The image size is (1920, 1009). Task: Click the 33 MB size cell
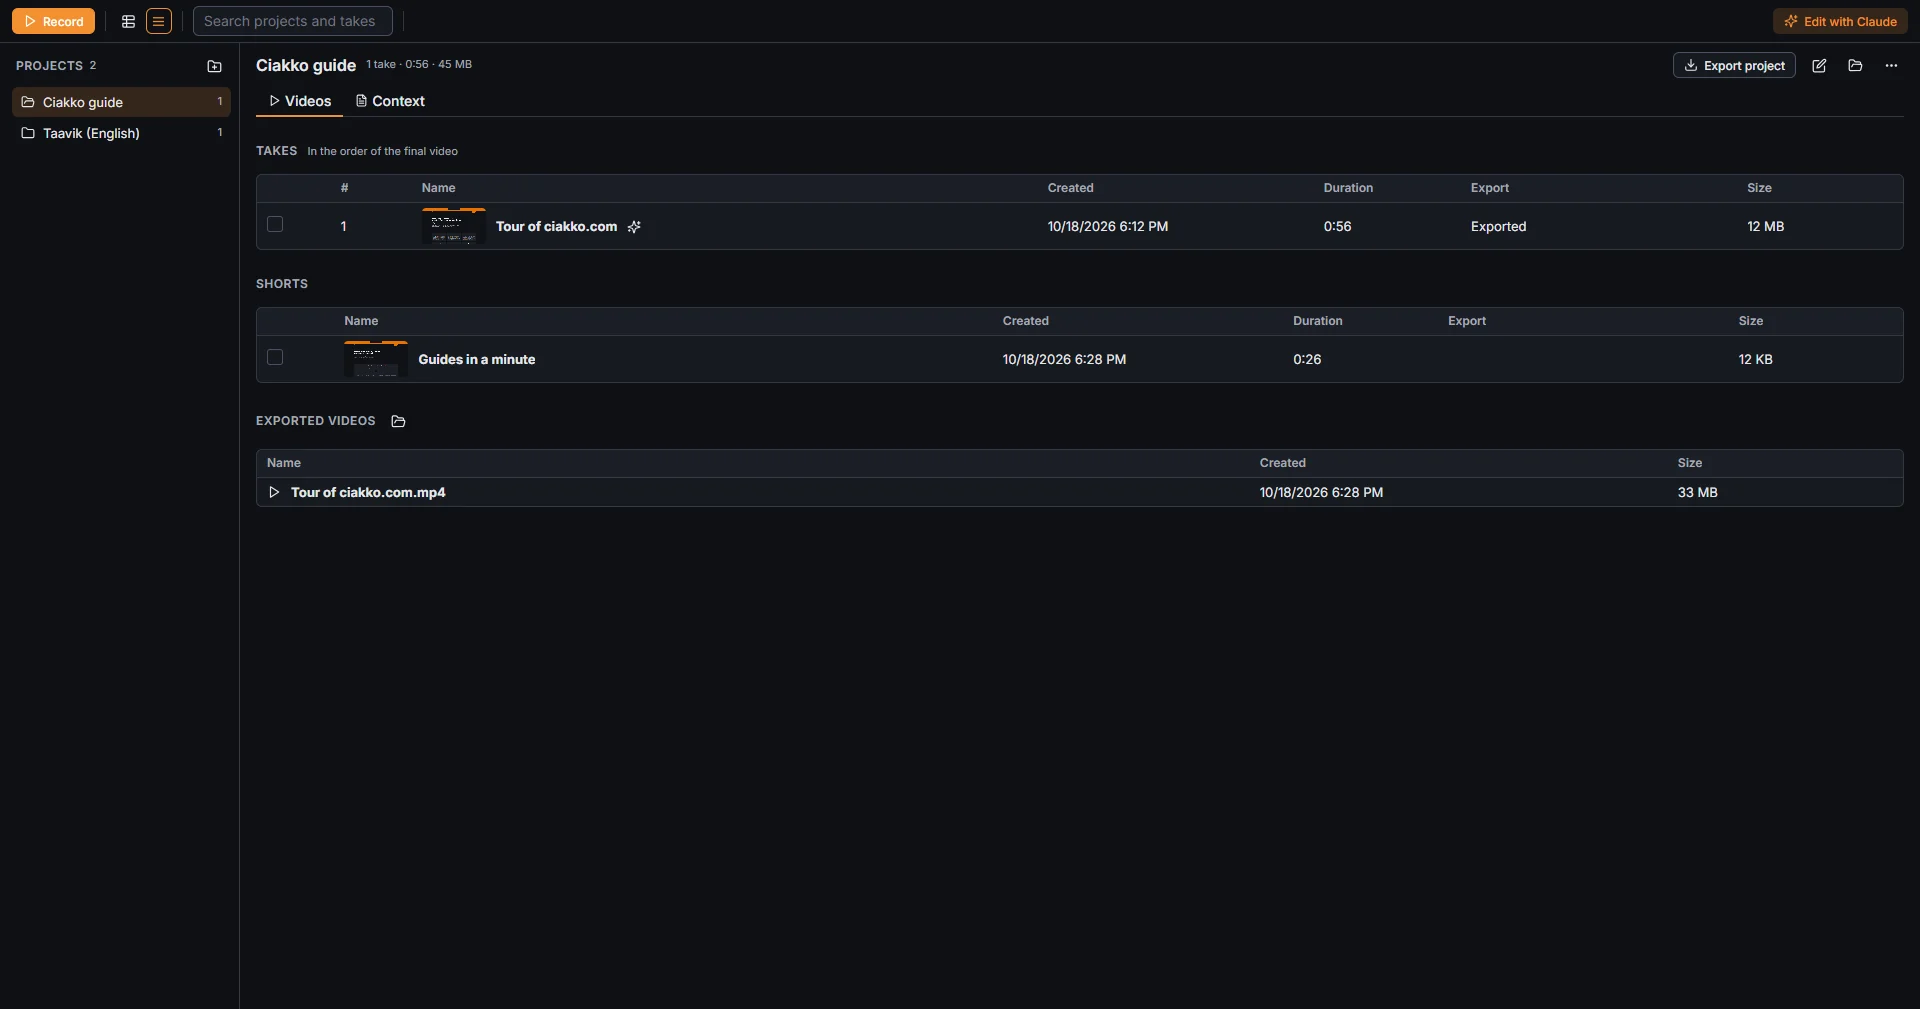coord(1697,493)
